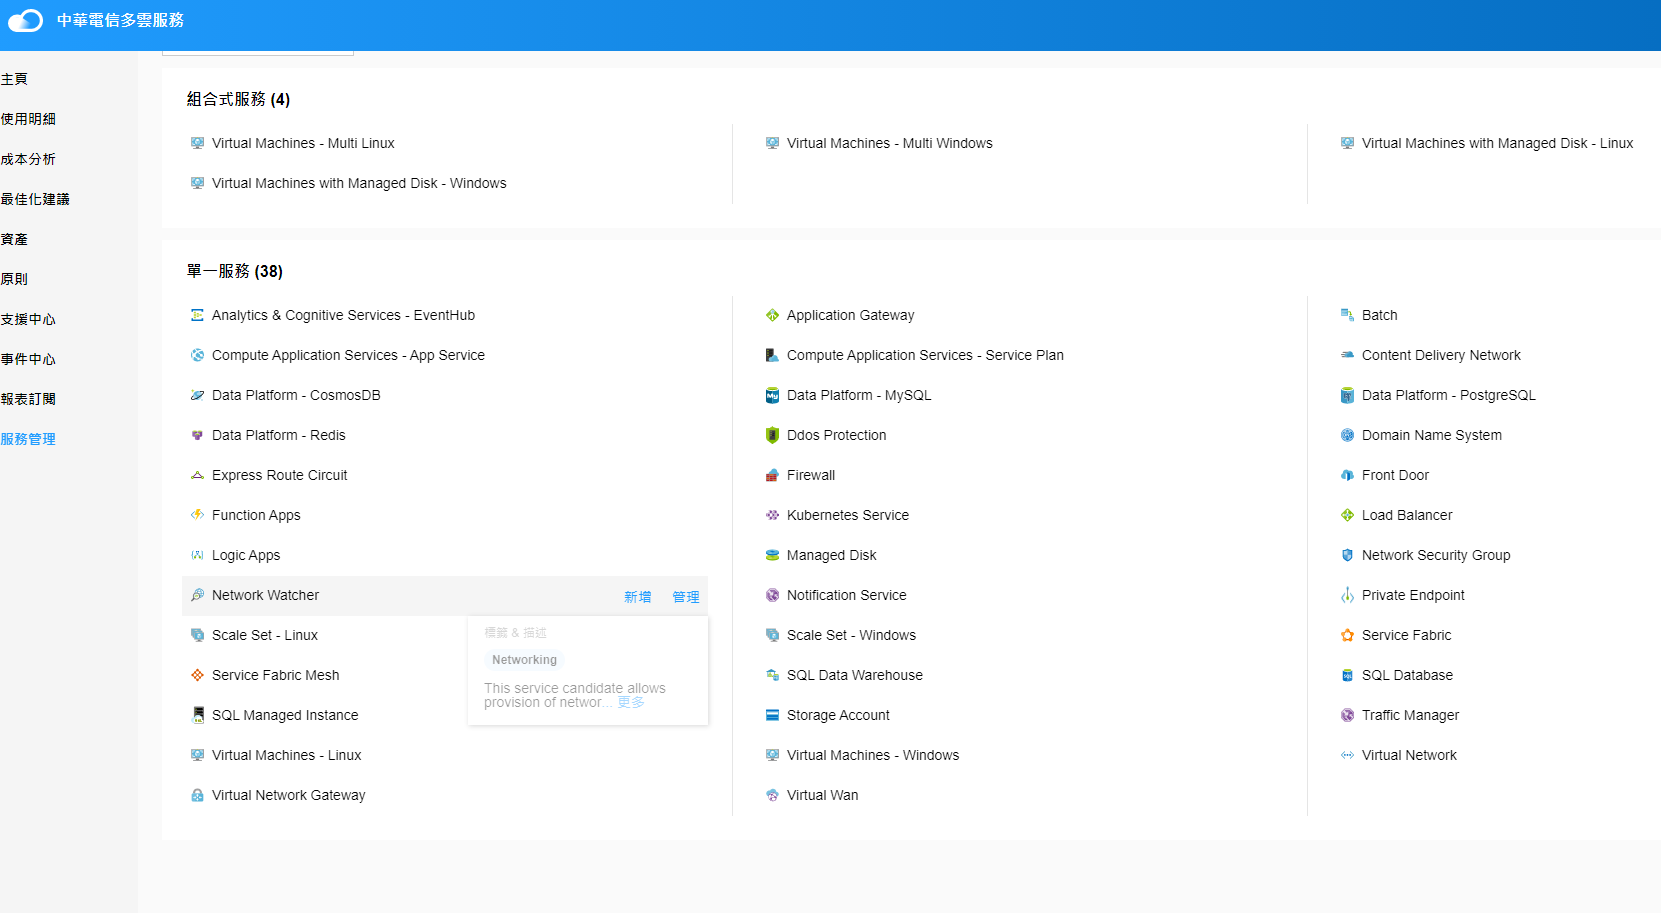
Task: Select Virtual Network service
Action: pos(1409,755)
